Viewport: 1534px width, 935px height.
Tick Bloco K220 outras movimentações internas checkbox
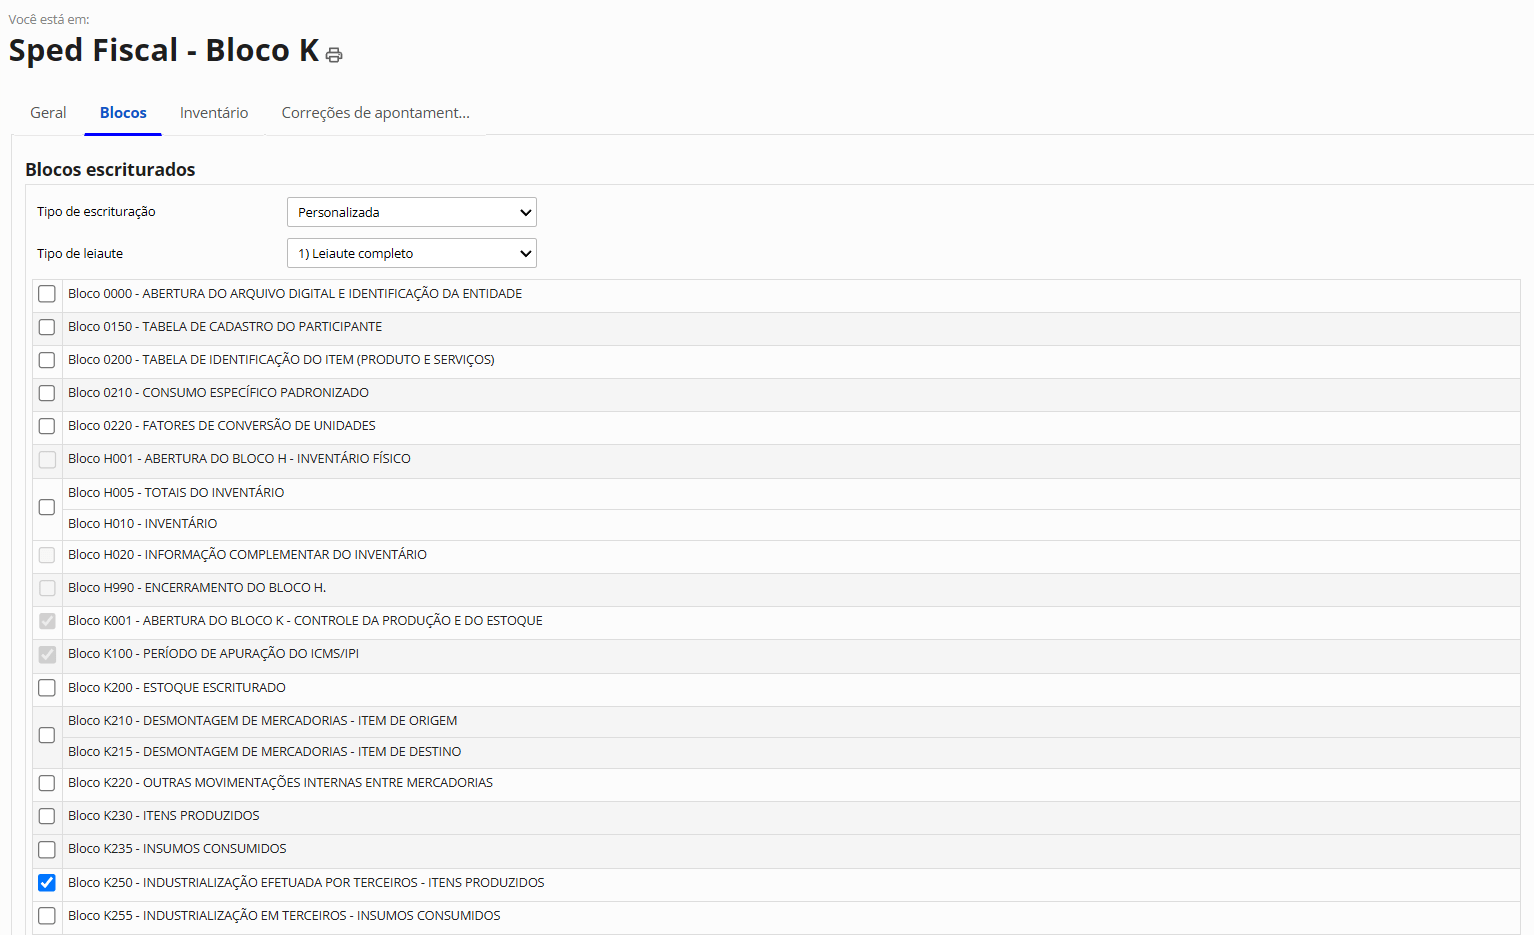tap(47, 783)
